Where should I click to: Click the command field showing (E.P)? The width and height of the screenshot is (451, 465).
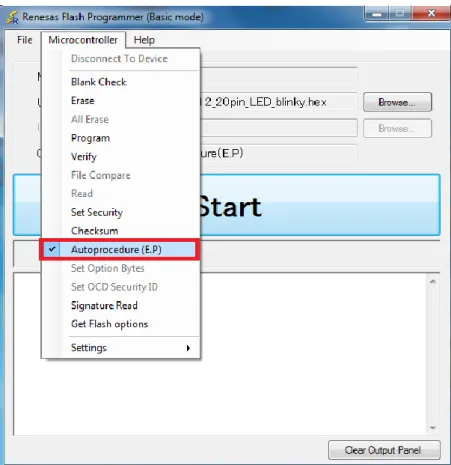(279, 153)
